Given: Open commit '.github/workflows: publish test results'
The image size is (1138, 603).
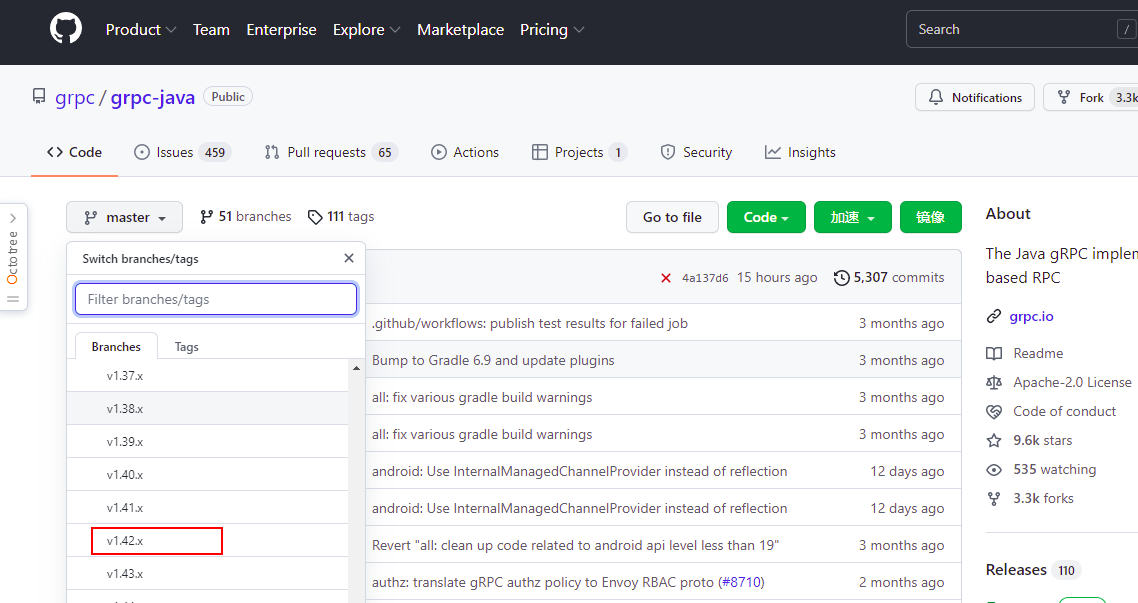Looking at the screenshot, I should pos(530,324).
